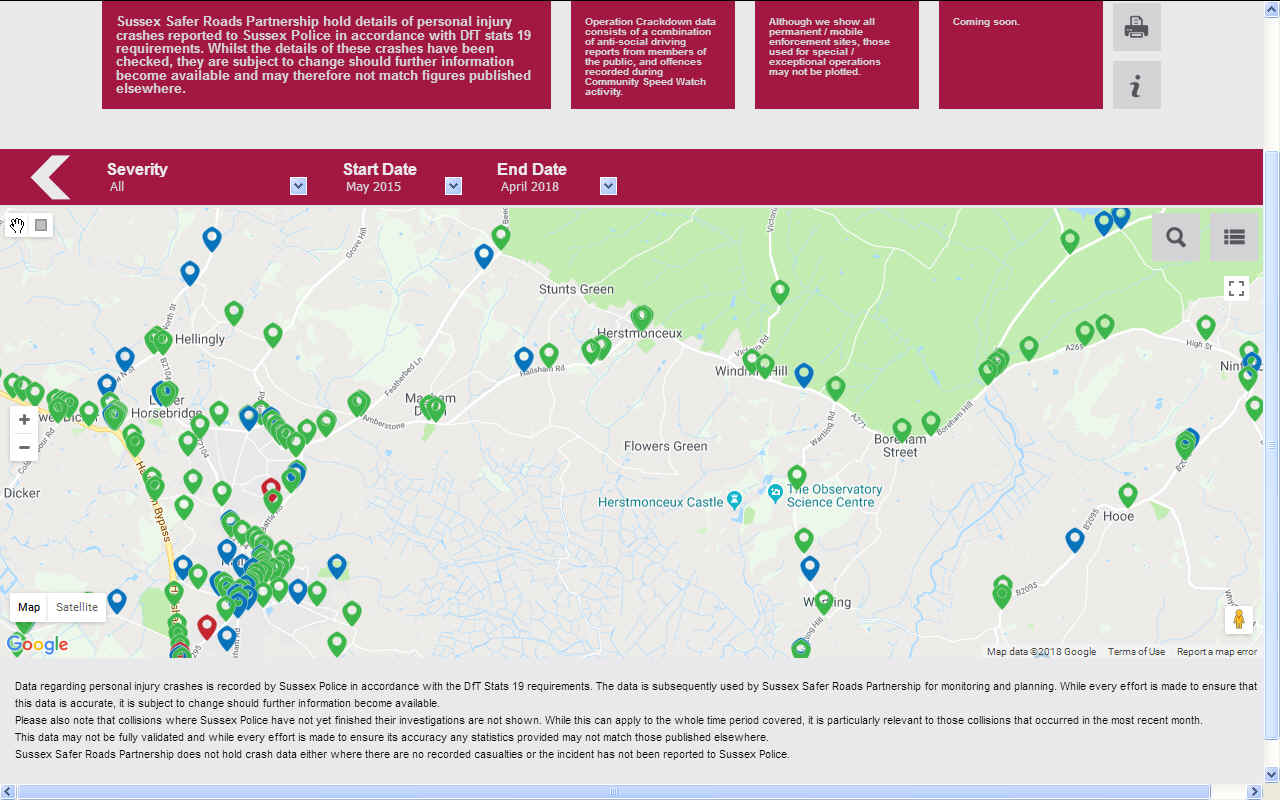Viewport: 1280px width, 800px height.
Task: Open the map search magnifier button
Action: click(x=1176, y=237)
